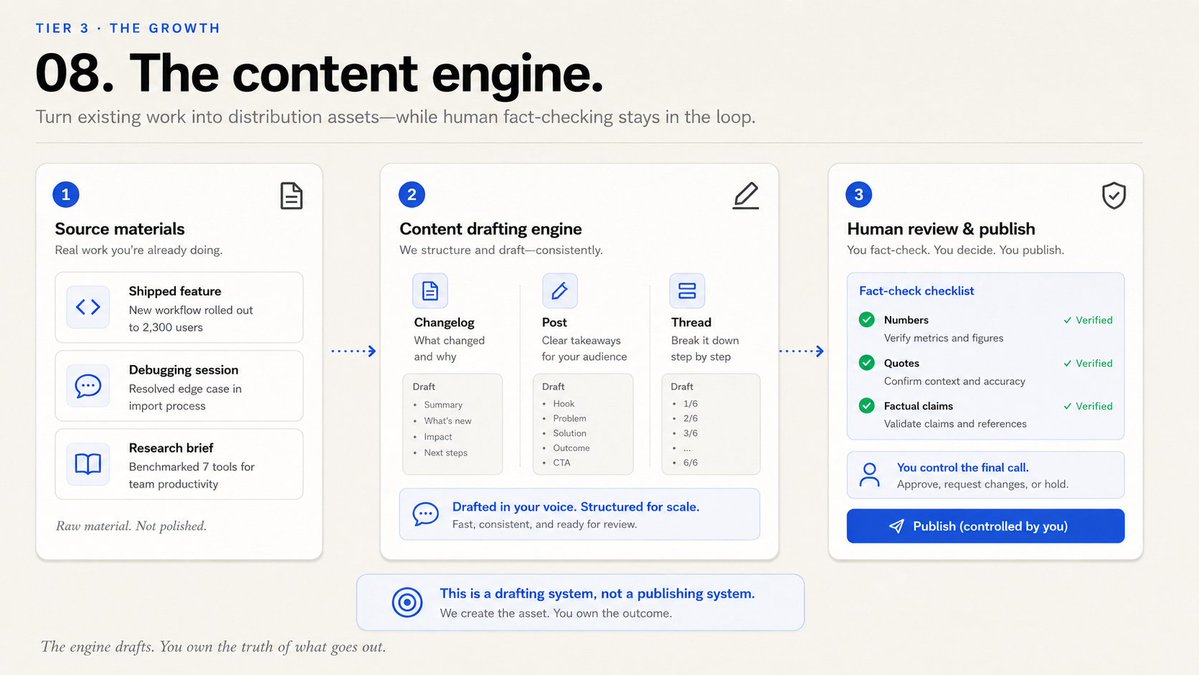1199x675 pixels.
Task: Click the Changelog document icon
Action: [x=430, y=290]
